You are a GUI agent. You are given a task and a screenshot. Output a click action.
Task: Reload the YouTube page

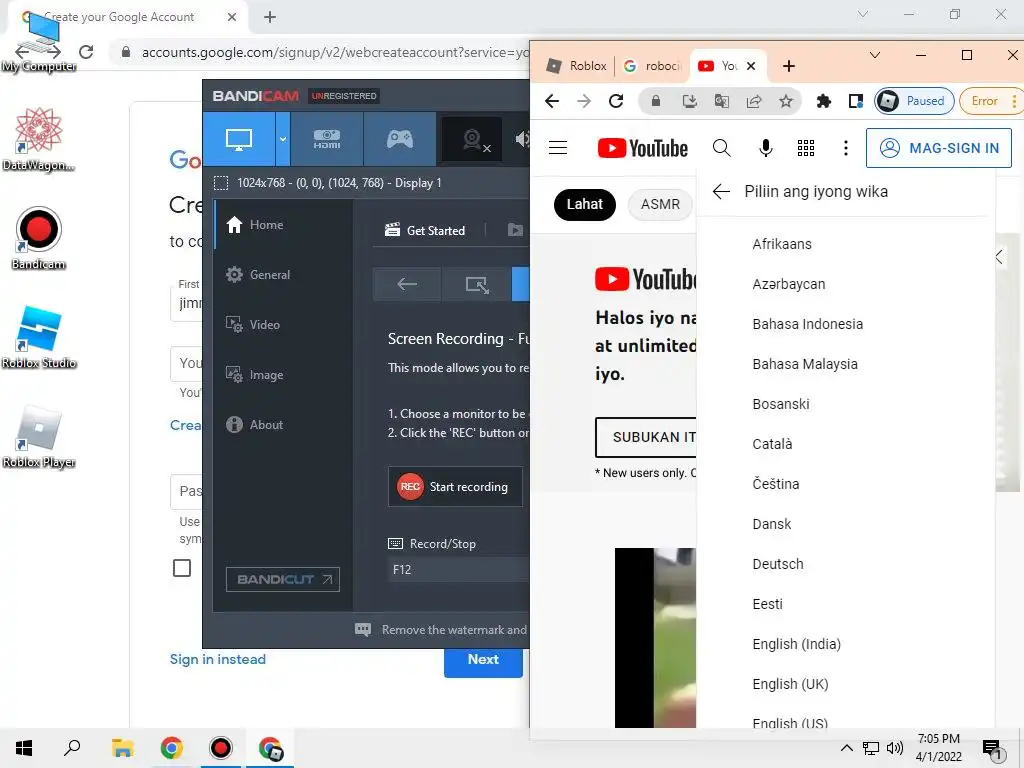pyautogui.click(x=616, y=101)
